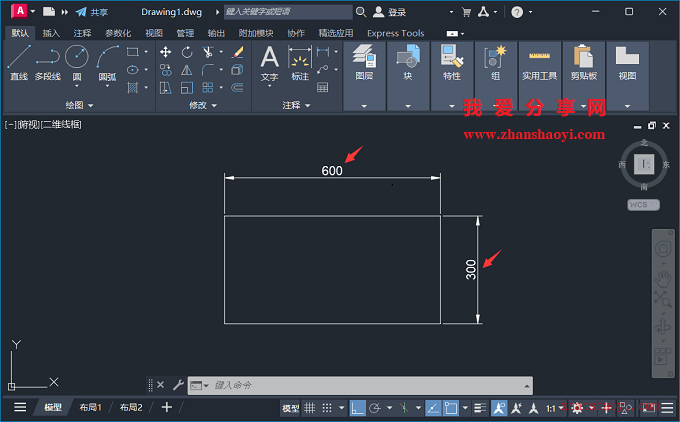The image size is (680, 422).
Task: Select the Arc (圆弧) tool
Action: pos(107,63)
